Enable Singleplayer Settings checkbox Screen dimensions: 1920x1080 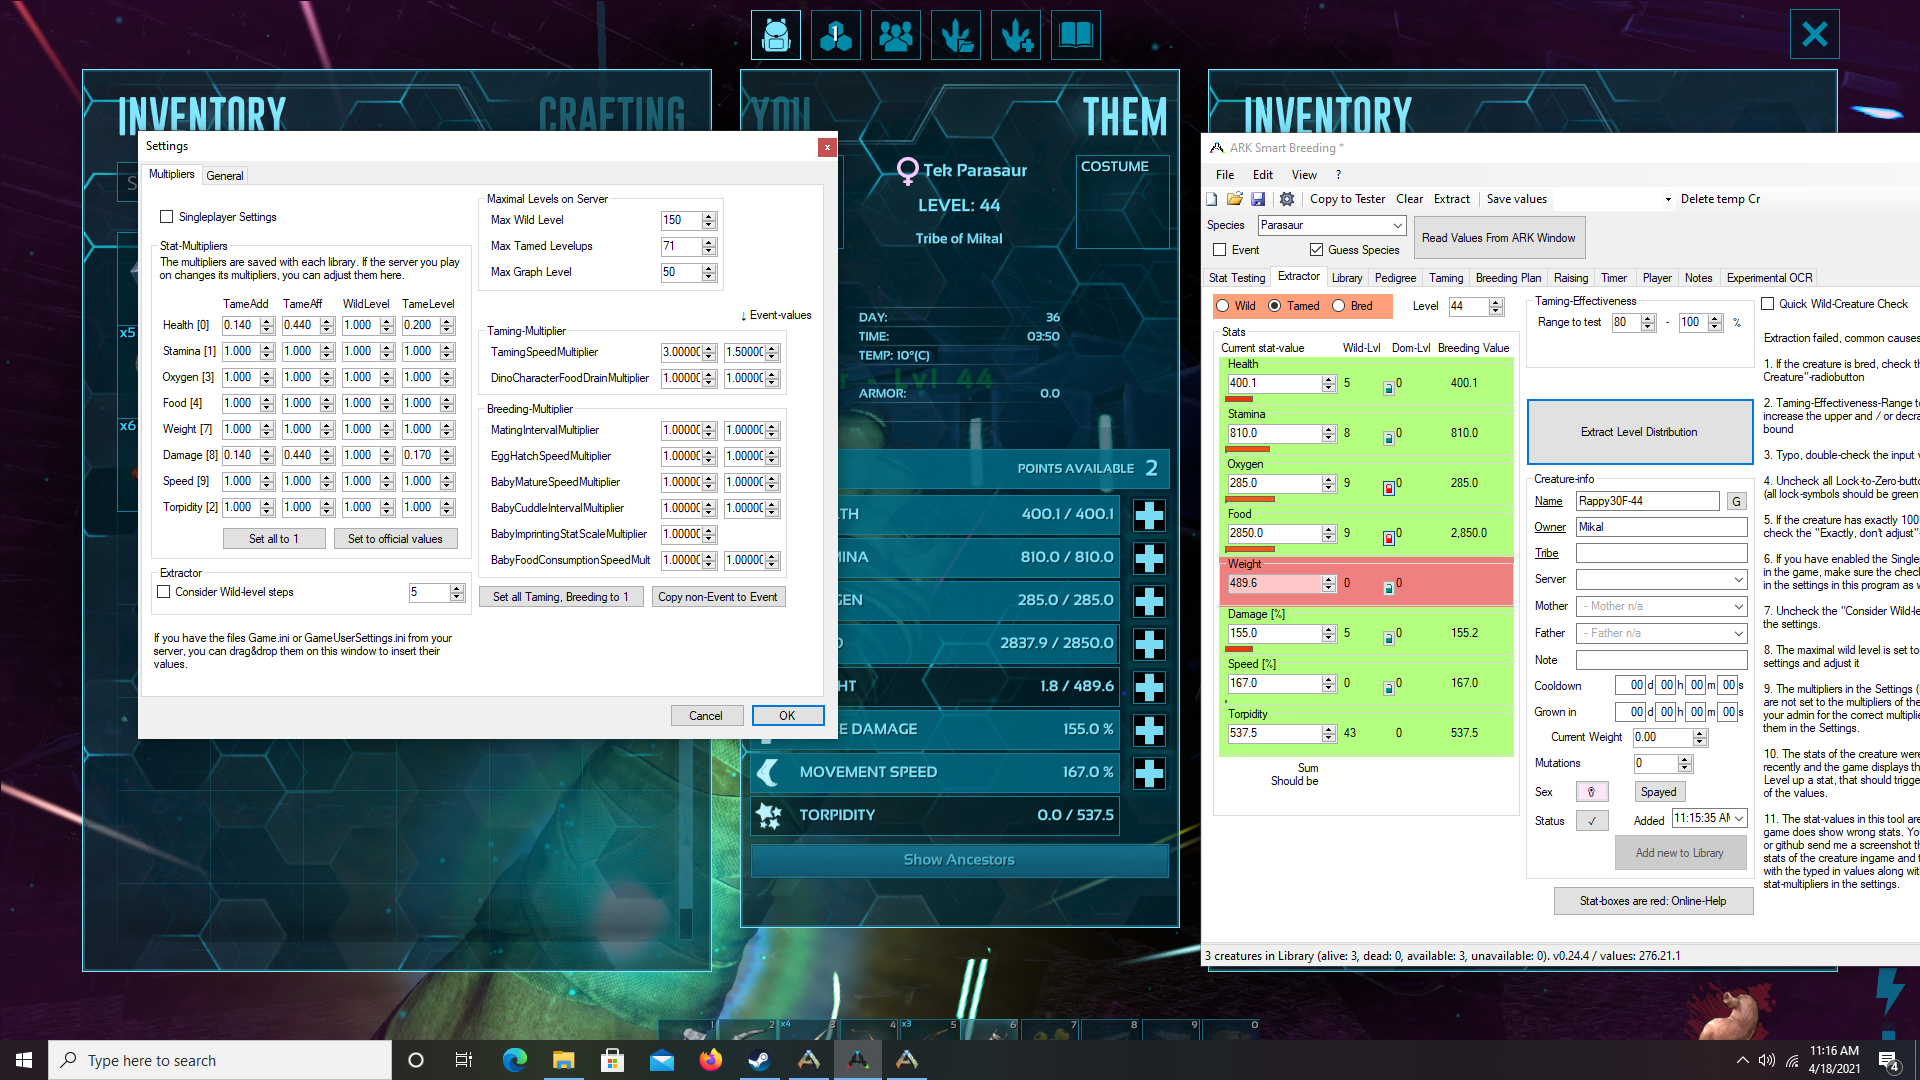(167, 217)
